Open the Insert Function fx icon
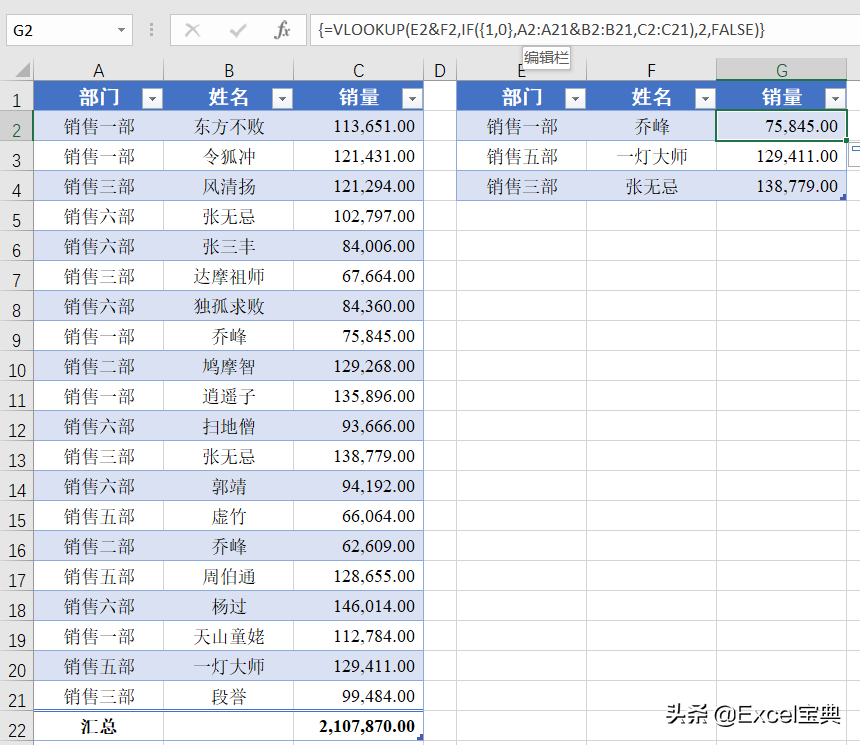 point(282,30)
